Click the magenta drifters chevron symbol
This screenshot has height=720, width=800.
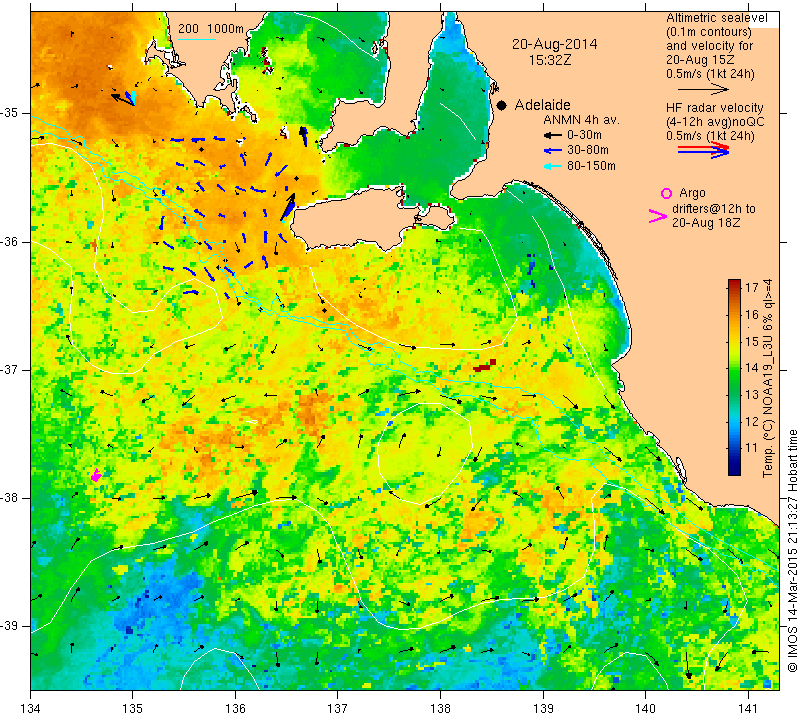657,216
